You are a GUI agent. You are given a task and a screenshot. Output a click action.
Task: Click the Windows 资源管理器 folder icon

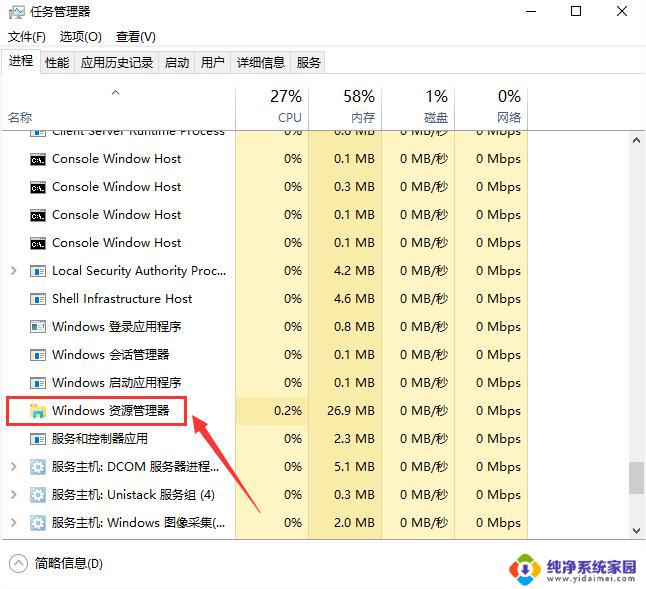click(38, 411)
